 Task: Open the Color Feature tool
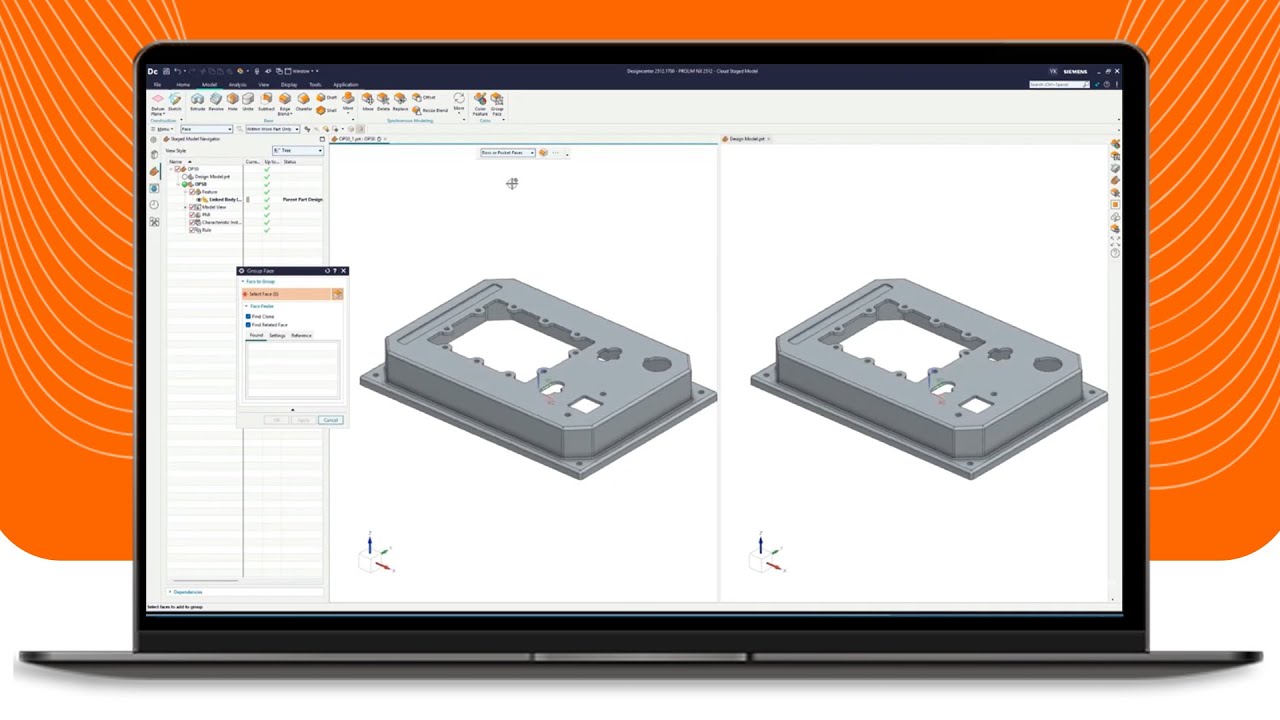(480, 105)
